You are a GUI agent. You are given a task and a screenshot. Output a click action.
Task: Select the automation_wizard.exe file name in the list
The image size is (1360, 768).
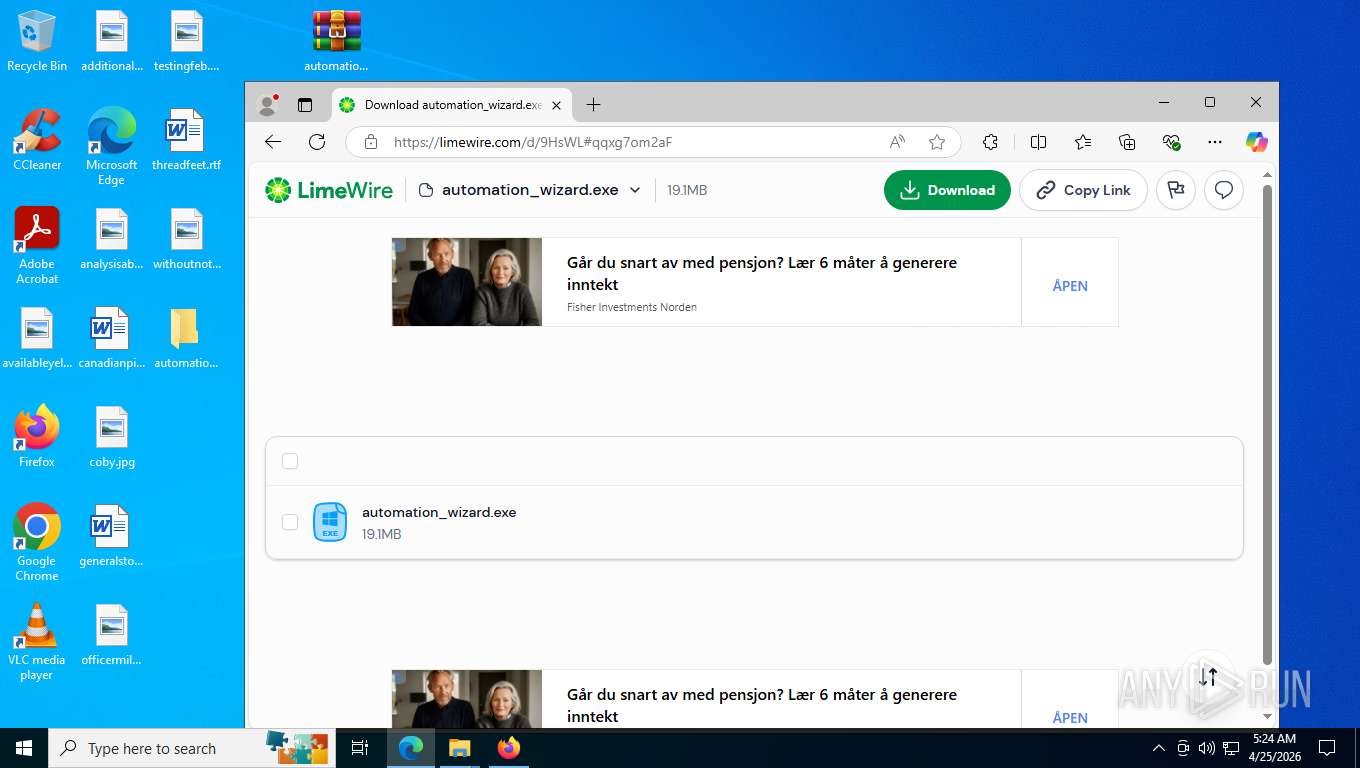(439, 512)
